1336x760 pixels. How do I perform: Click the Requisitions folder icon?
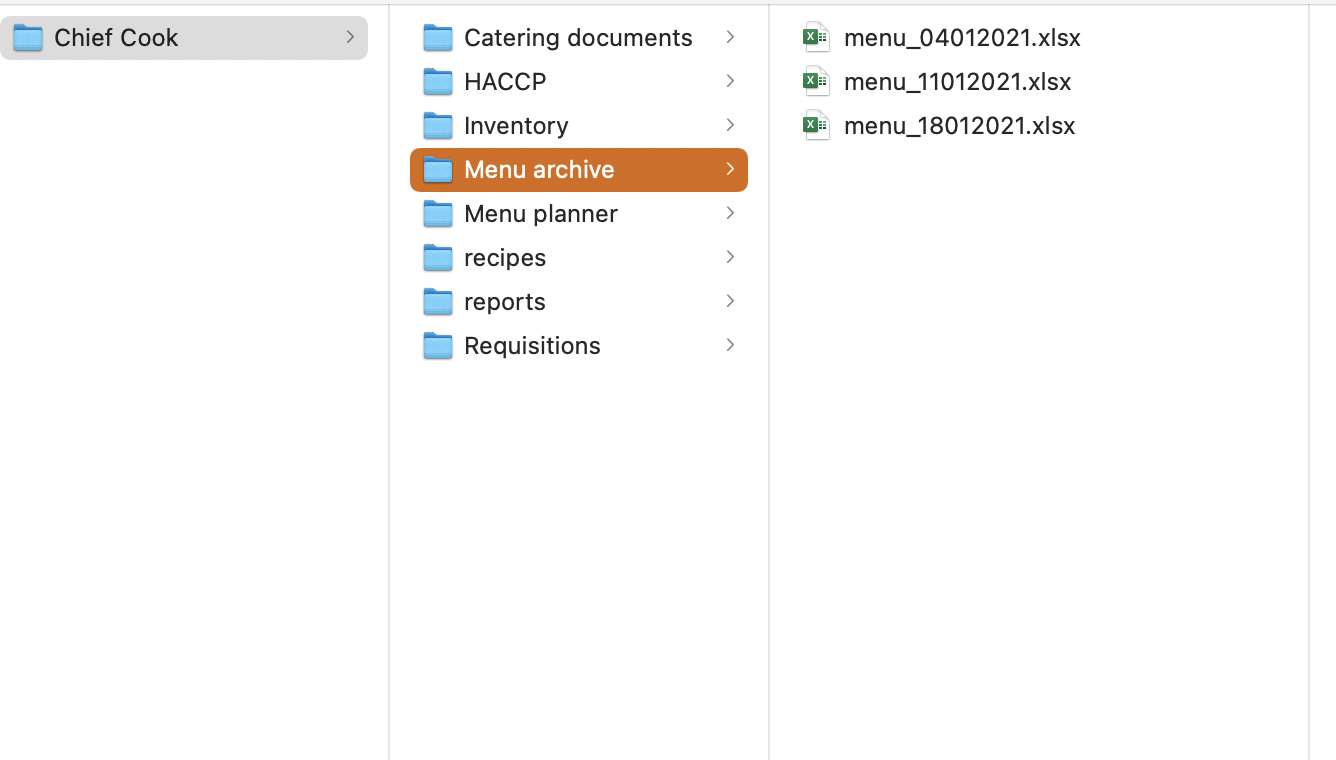point(438,346)
